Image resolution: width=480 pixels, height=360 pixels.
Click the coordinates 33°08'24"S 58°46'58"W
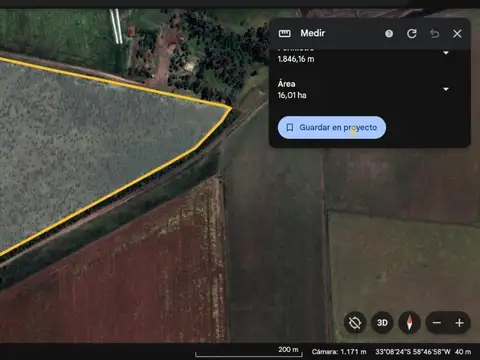point(413,352)
